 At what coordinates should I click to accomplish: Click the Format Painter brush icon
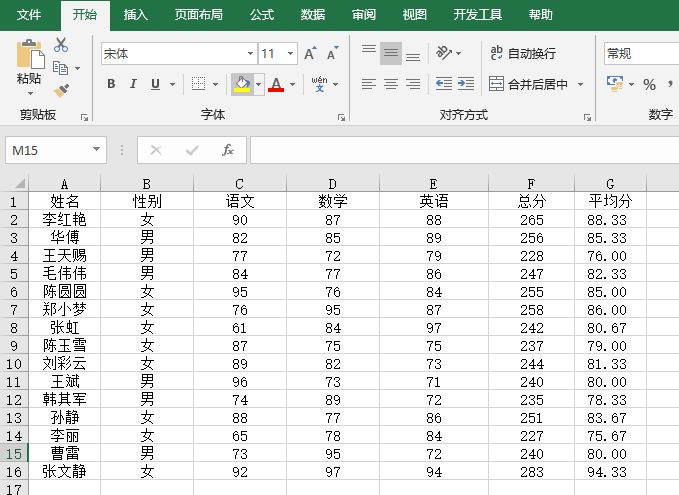click(61, 91)
